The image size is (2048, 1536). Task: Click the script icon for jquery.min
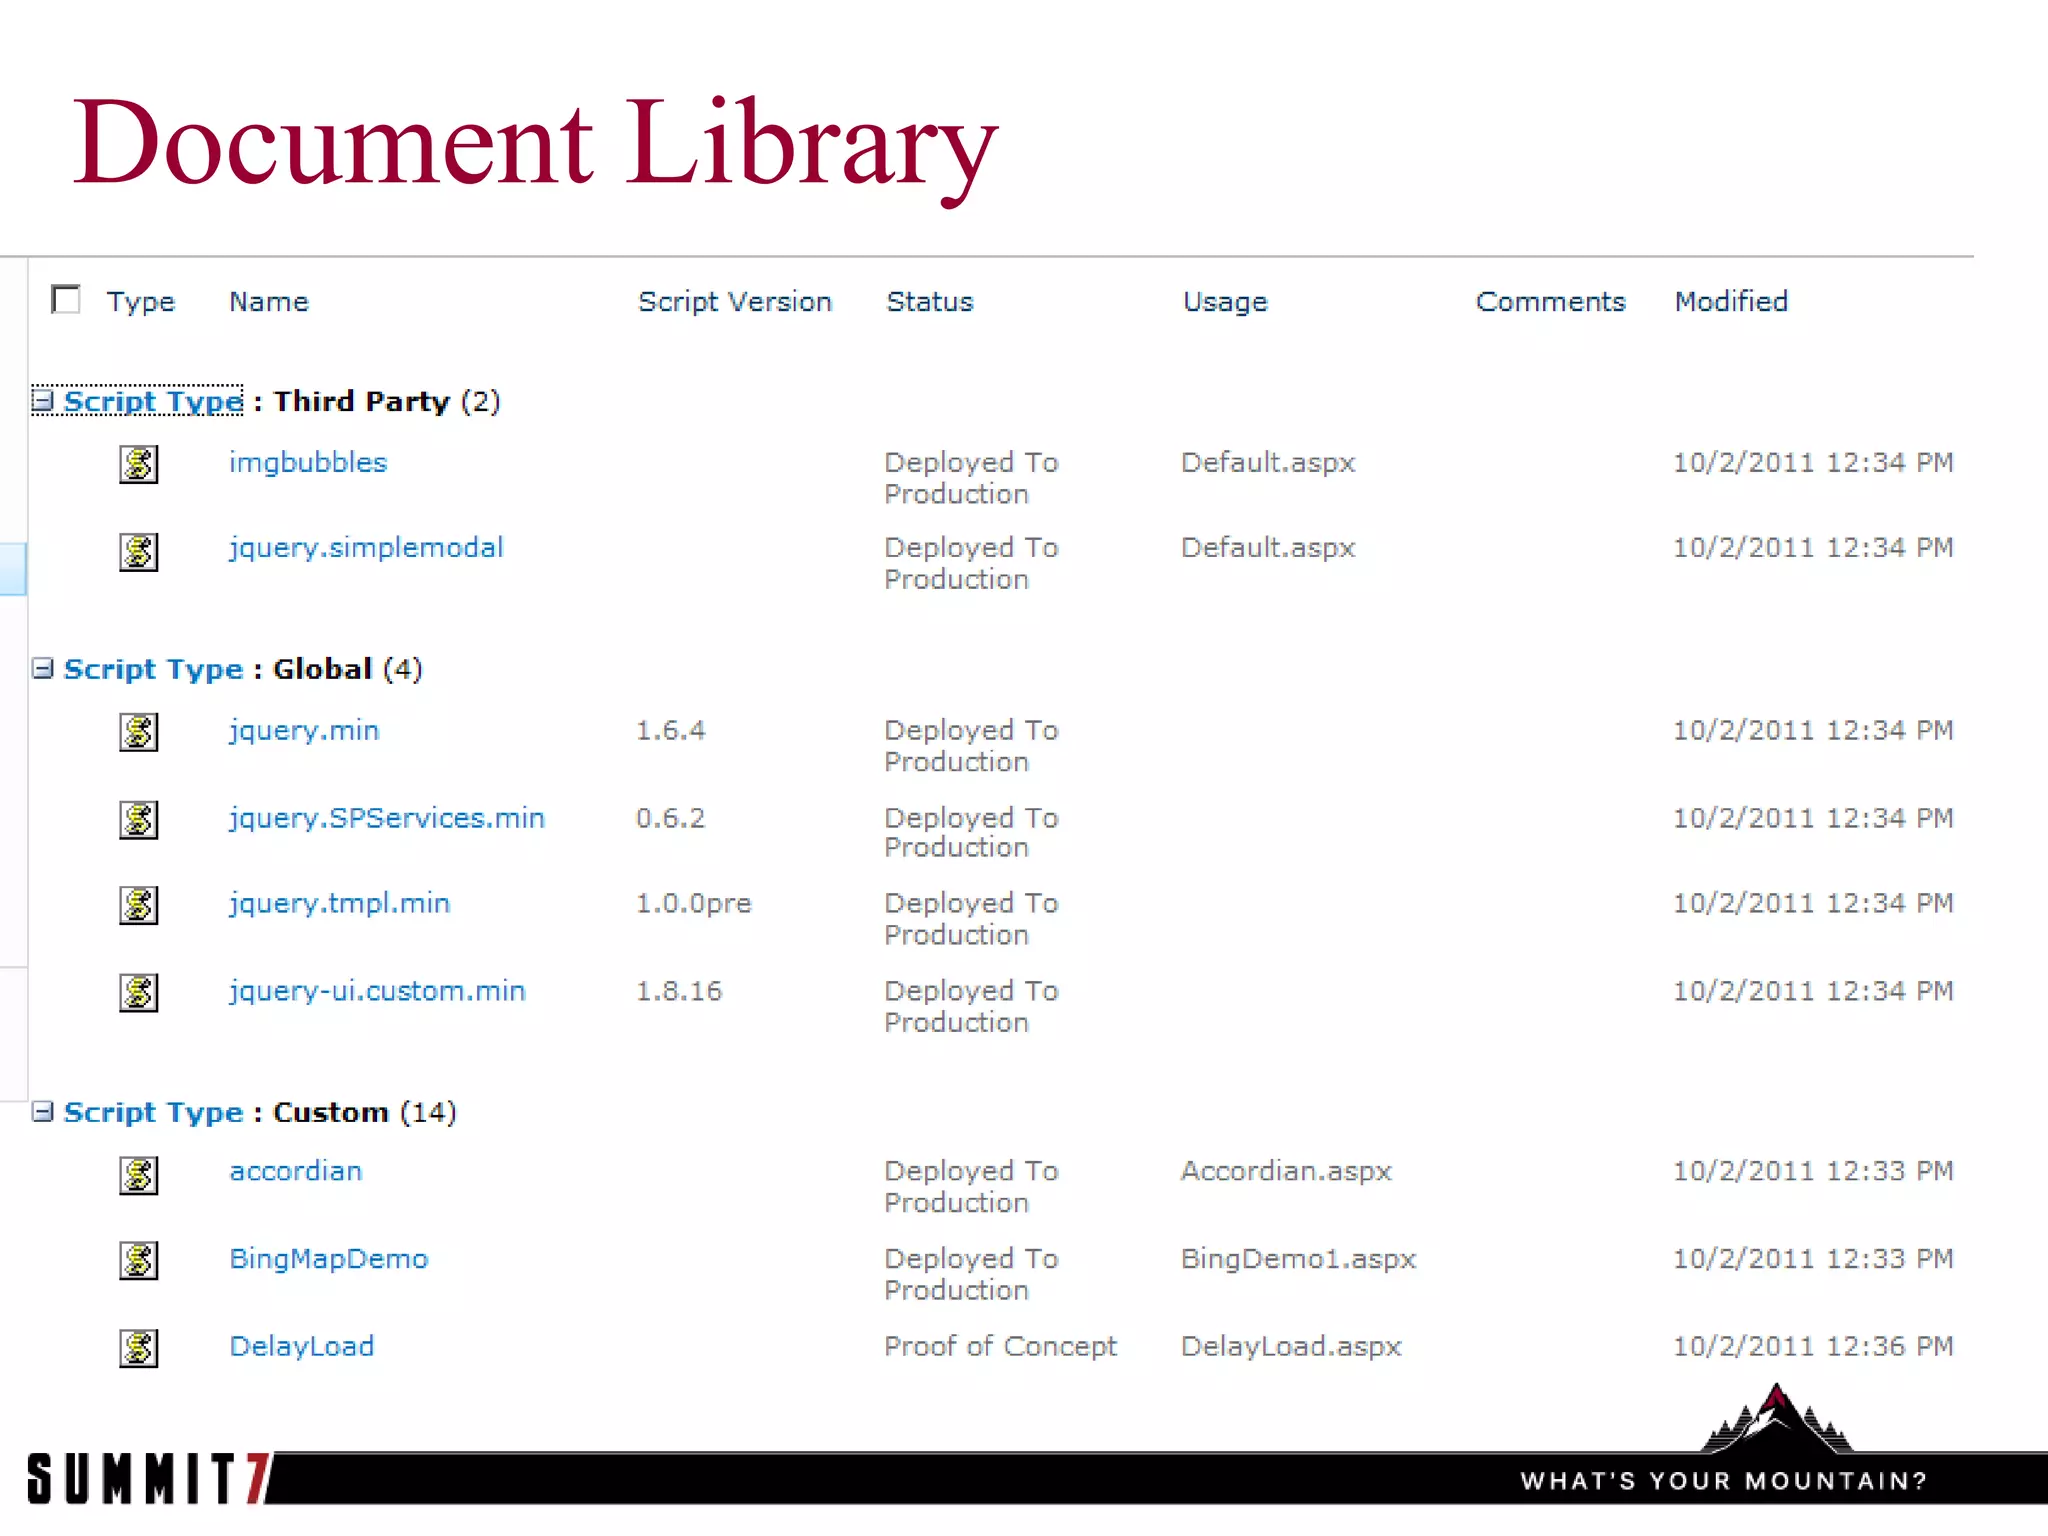click(139, 732)
